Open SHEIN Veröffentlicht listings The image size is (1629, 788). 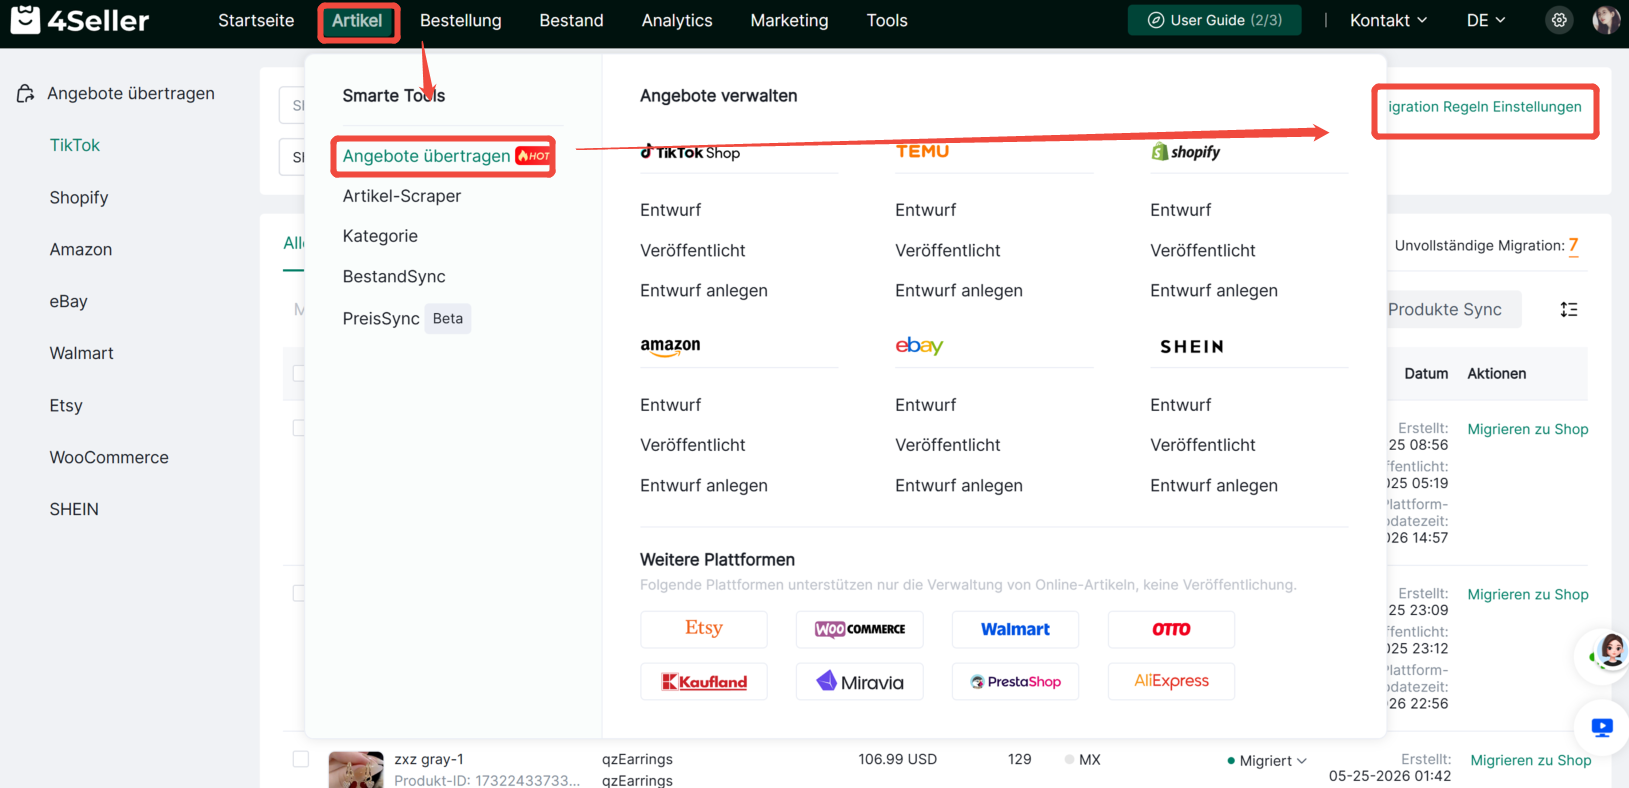click(x=1202, y=445)
